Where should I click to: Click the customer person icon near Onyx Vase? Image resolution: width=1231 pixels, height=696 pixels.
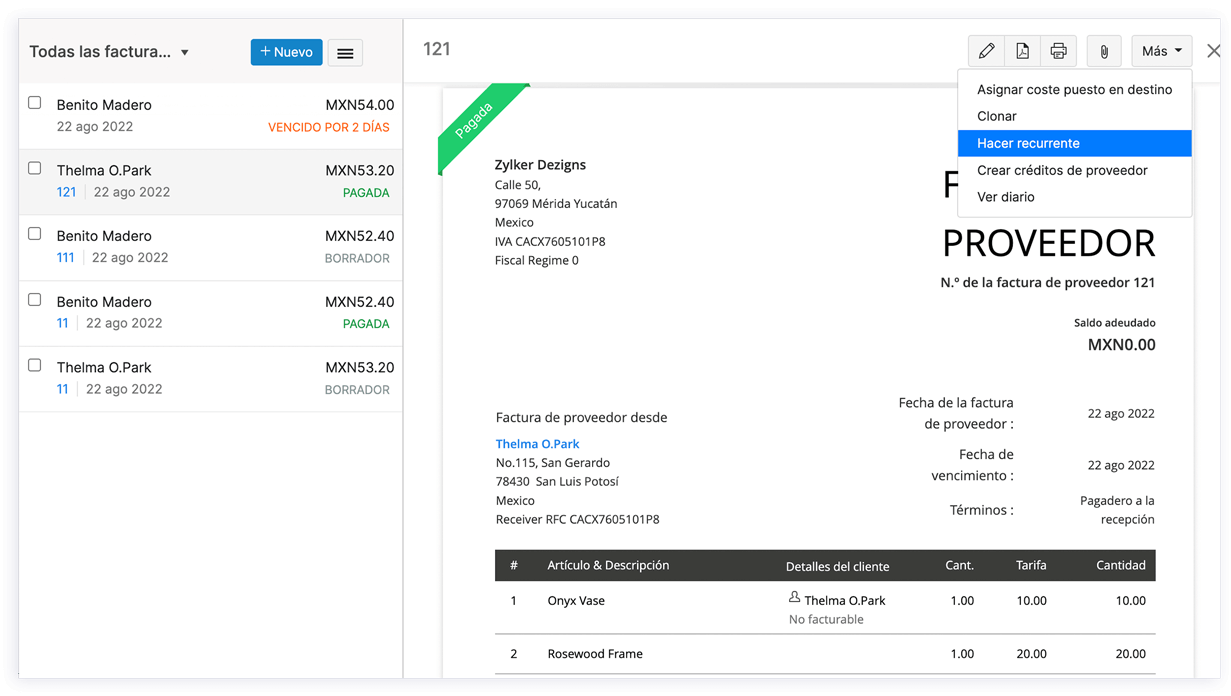(x=795, y=598)
